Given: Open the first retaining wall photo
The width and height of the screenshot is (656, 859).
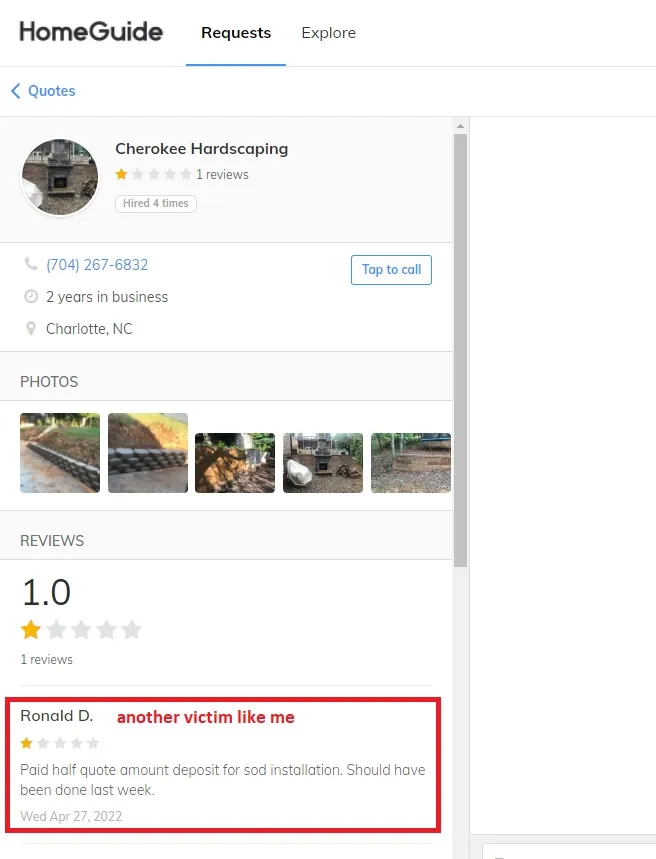Looking at the screenshot, I should (x=60, y=453).
